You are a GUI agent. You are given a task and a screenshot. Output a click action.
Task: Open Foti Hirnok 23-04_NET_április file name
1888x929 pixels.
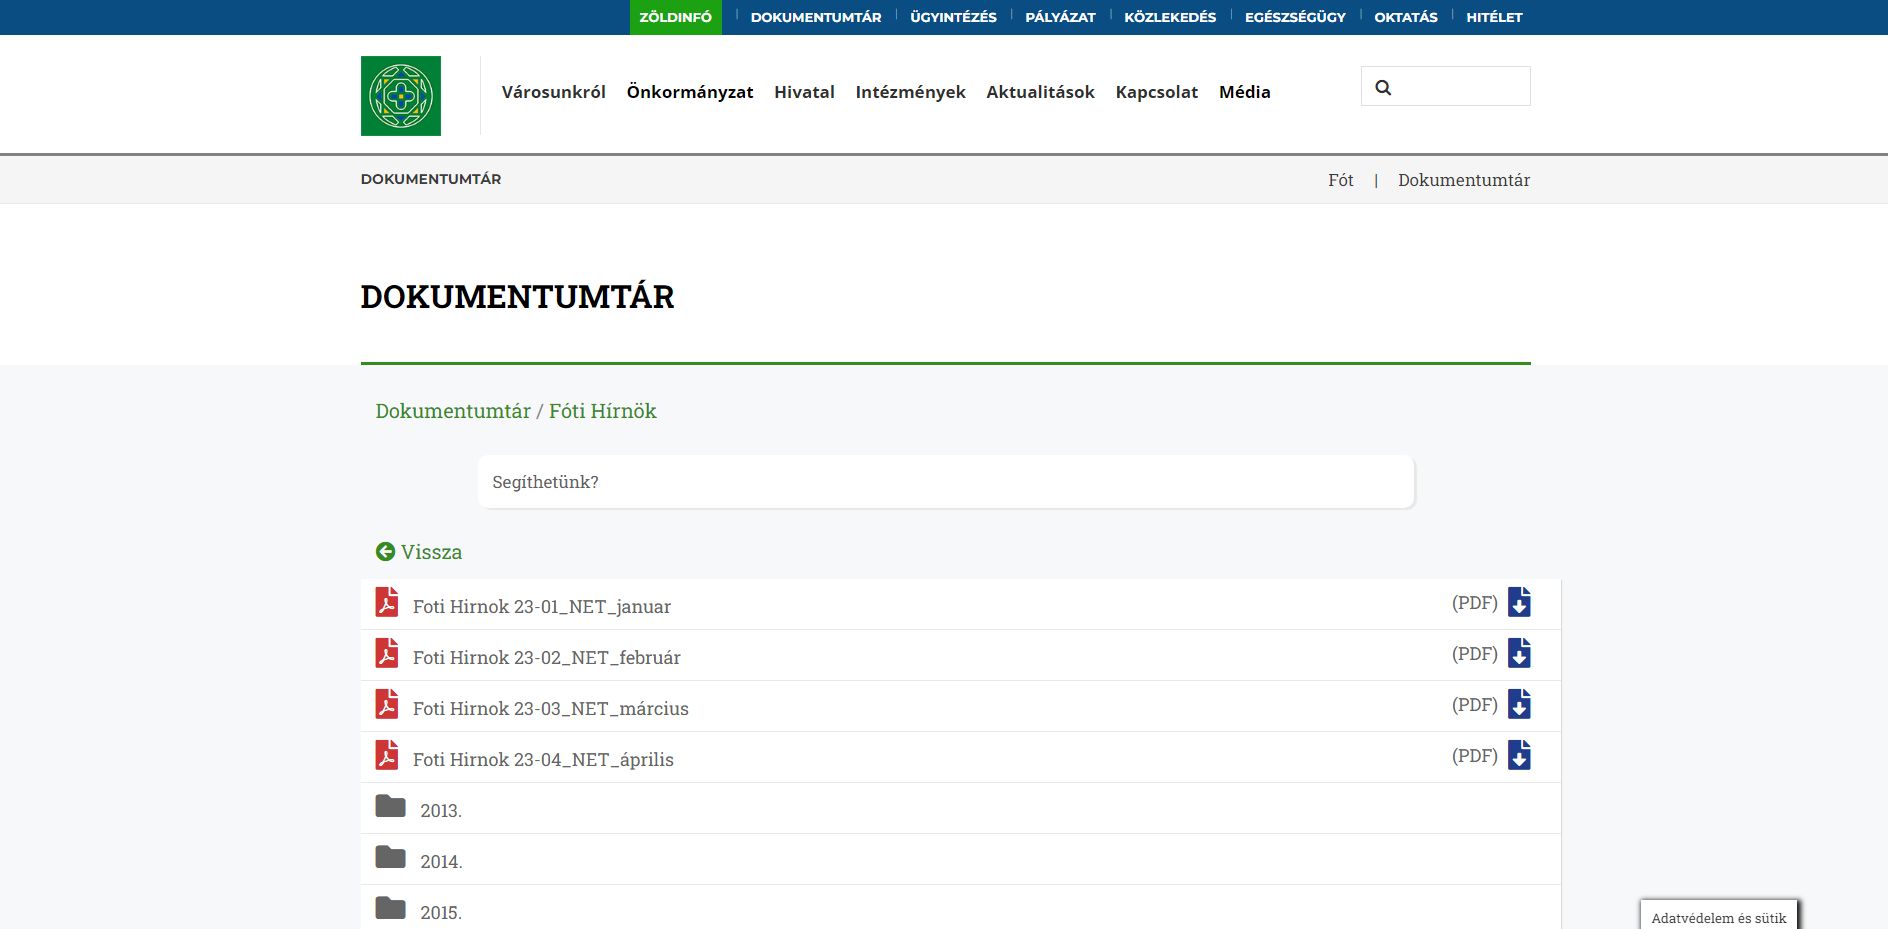543,760
